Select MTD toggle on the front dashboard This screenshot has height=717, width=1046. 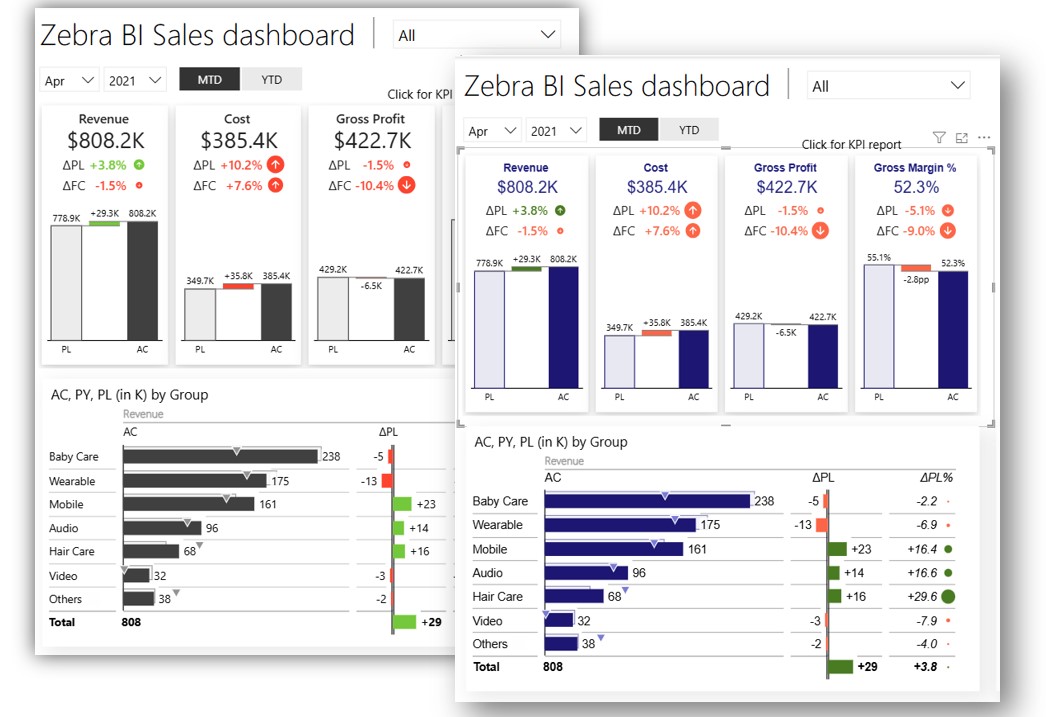tap(629, 130)
